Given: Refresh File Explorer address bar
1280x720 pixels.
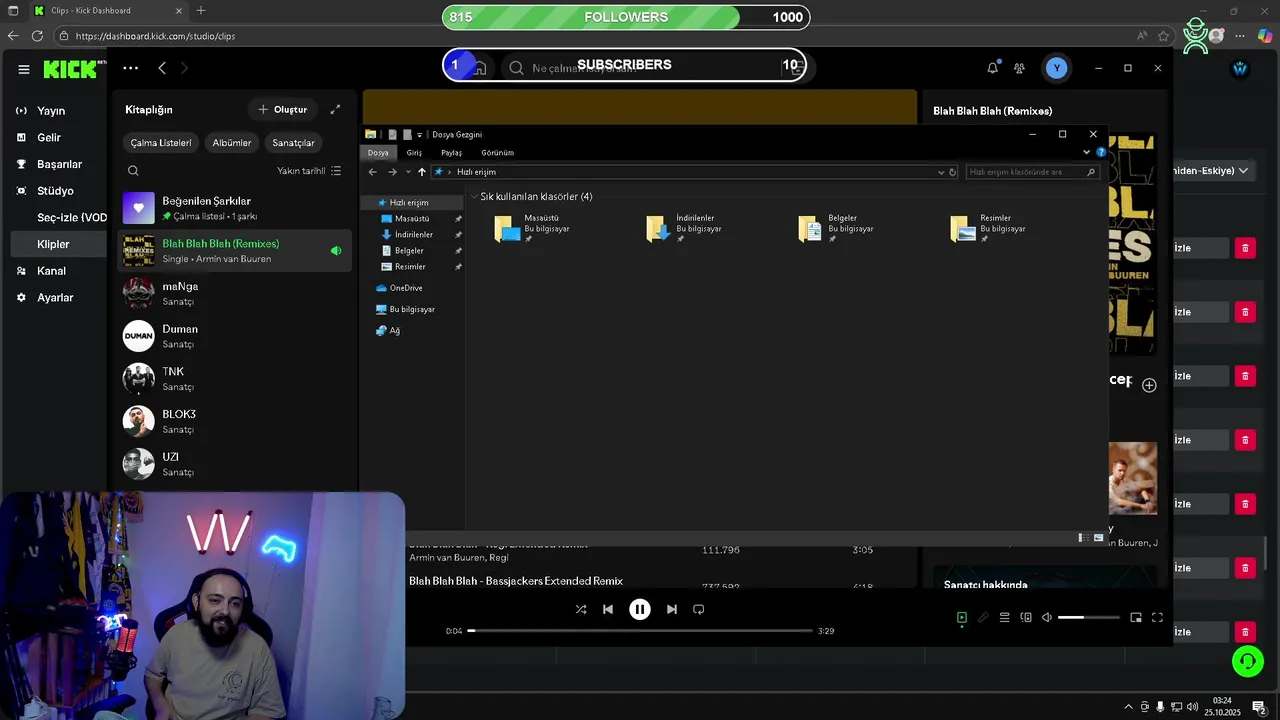Looking at the screenshot, I should pos(952,172).
